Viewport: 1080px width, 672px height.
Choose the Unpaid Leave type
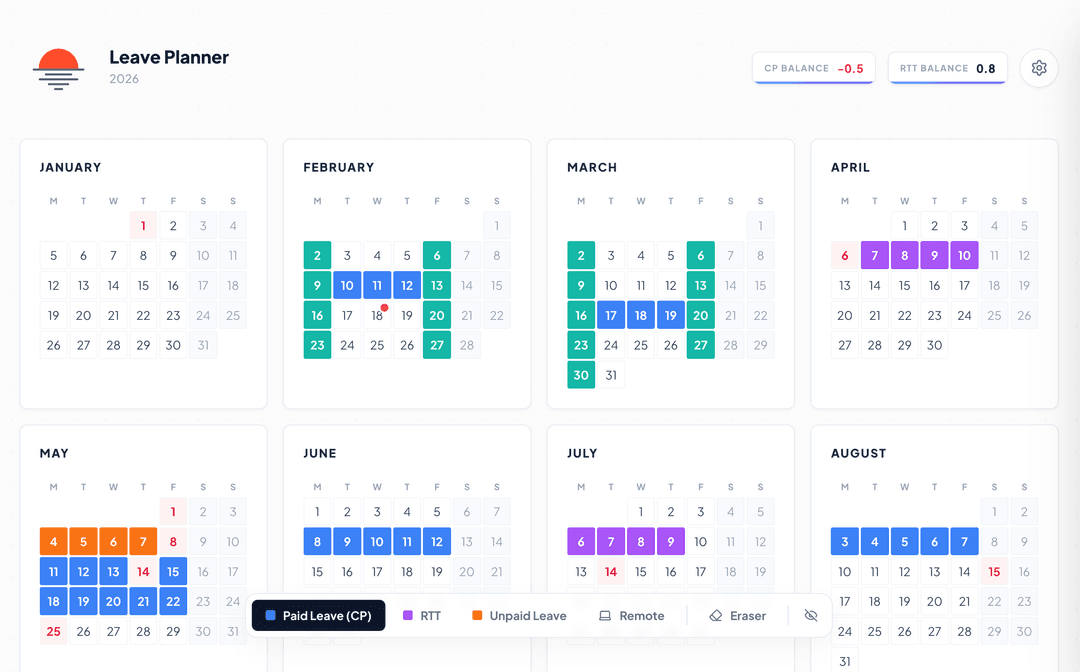click(518, 616)
